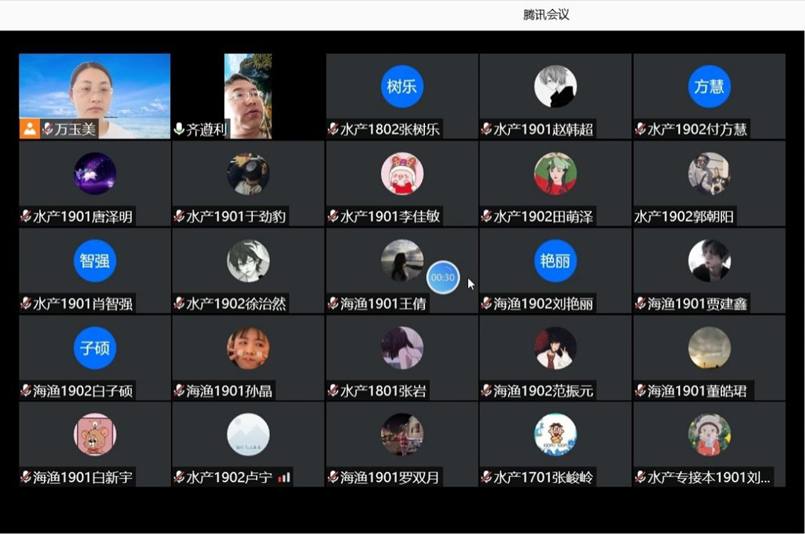Click the blue 子硕 avatar icon
Image resolution: width=805 pixels, height=534 pixels.
click(94, 348)
